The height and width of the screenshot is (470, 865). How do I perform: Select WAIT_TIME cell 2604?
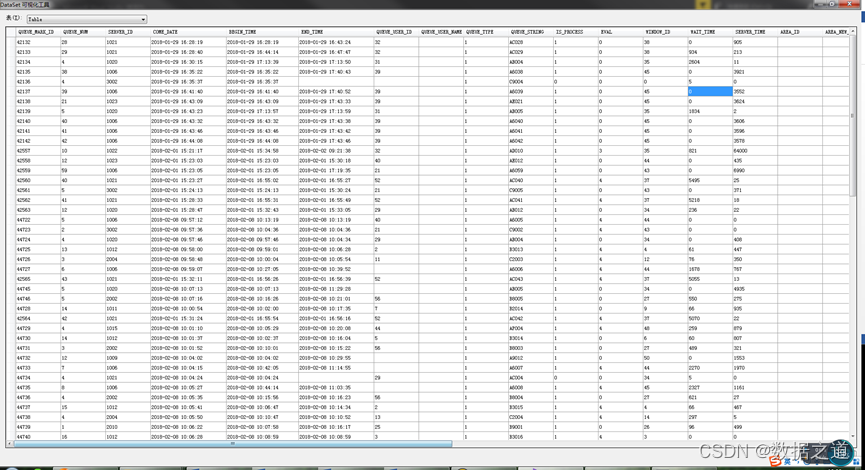coord(710,62)
